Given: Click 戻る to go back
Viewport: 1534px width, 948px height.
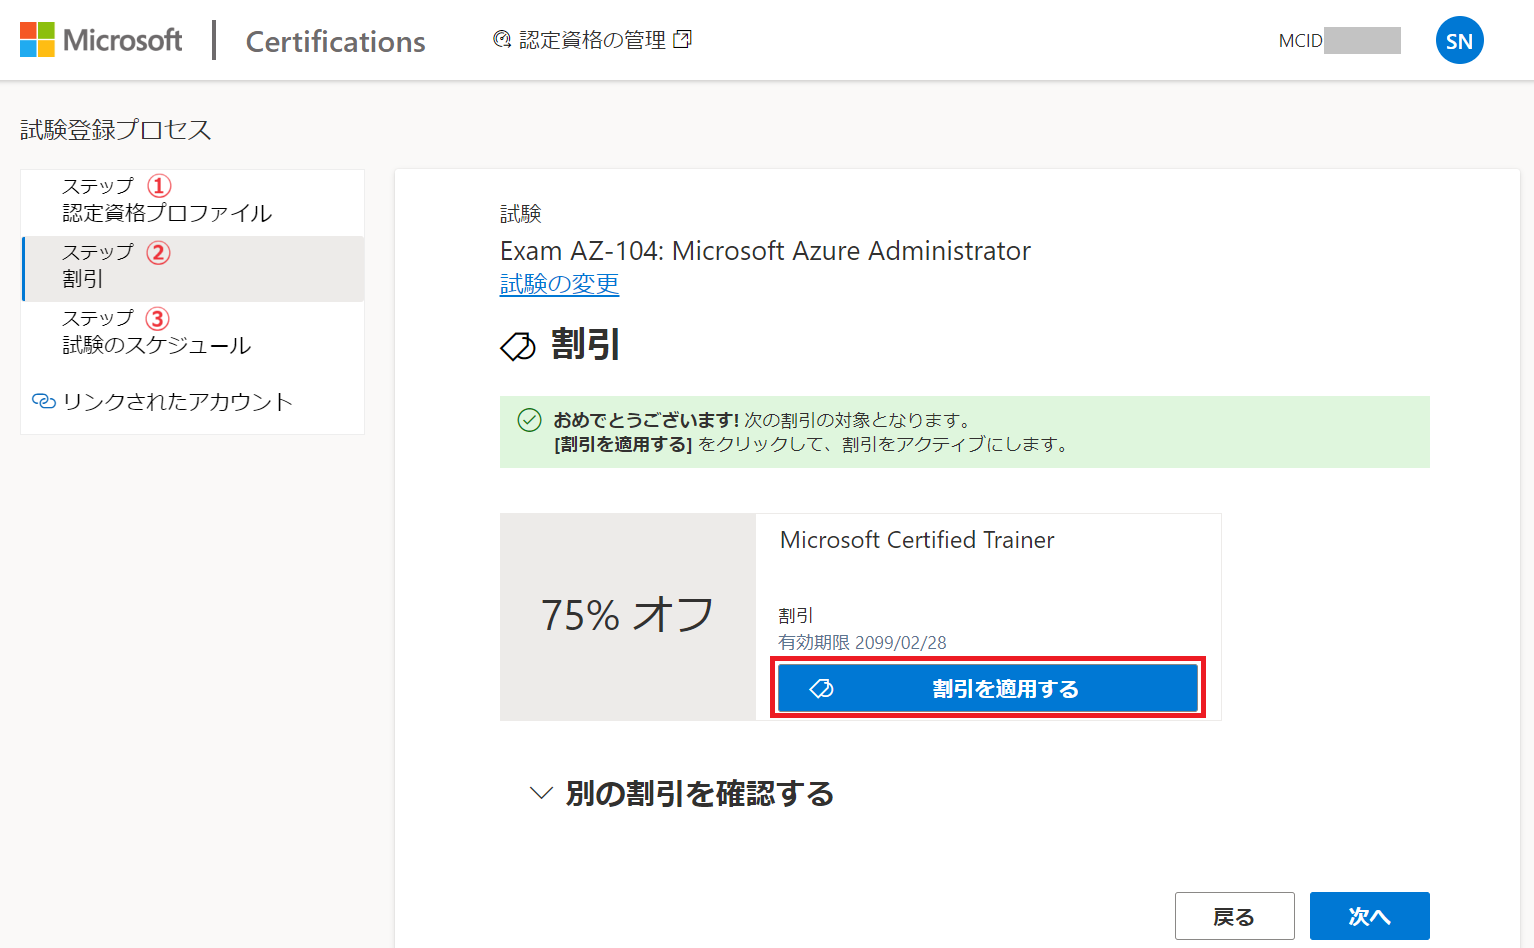Looking at the screenshot, I should (1234, 915).
